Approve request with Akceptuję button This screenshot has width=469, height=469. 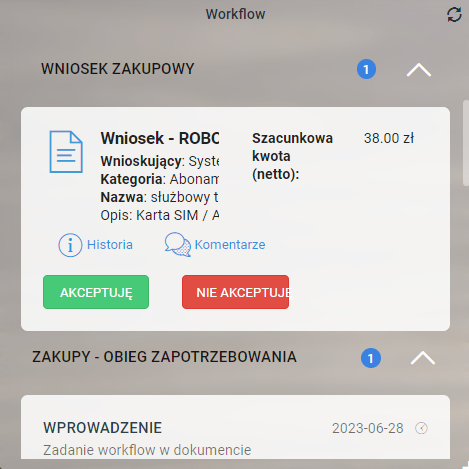click(96, 292)
